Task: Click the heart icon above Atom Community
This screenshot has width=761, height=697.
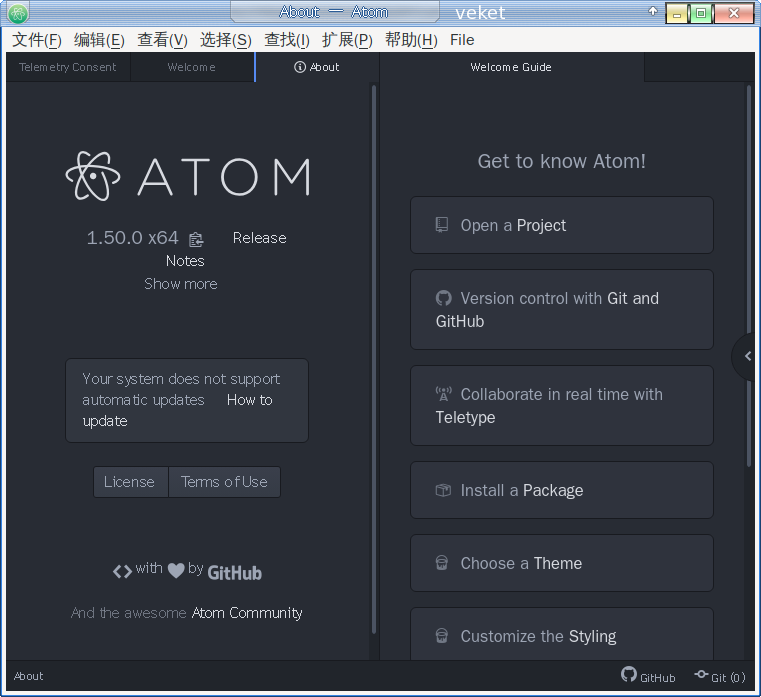Action: pos(176,570)
